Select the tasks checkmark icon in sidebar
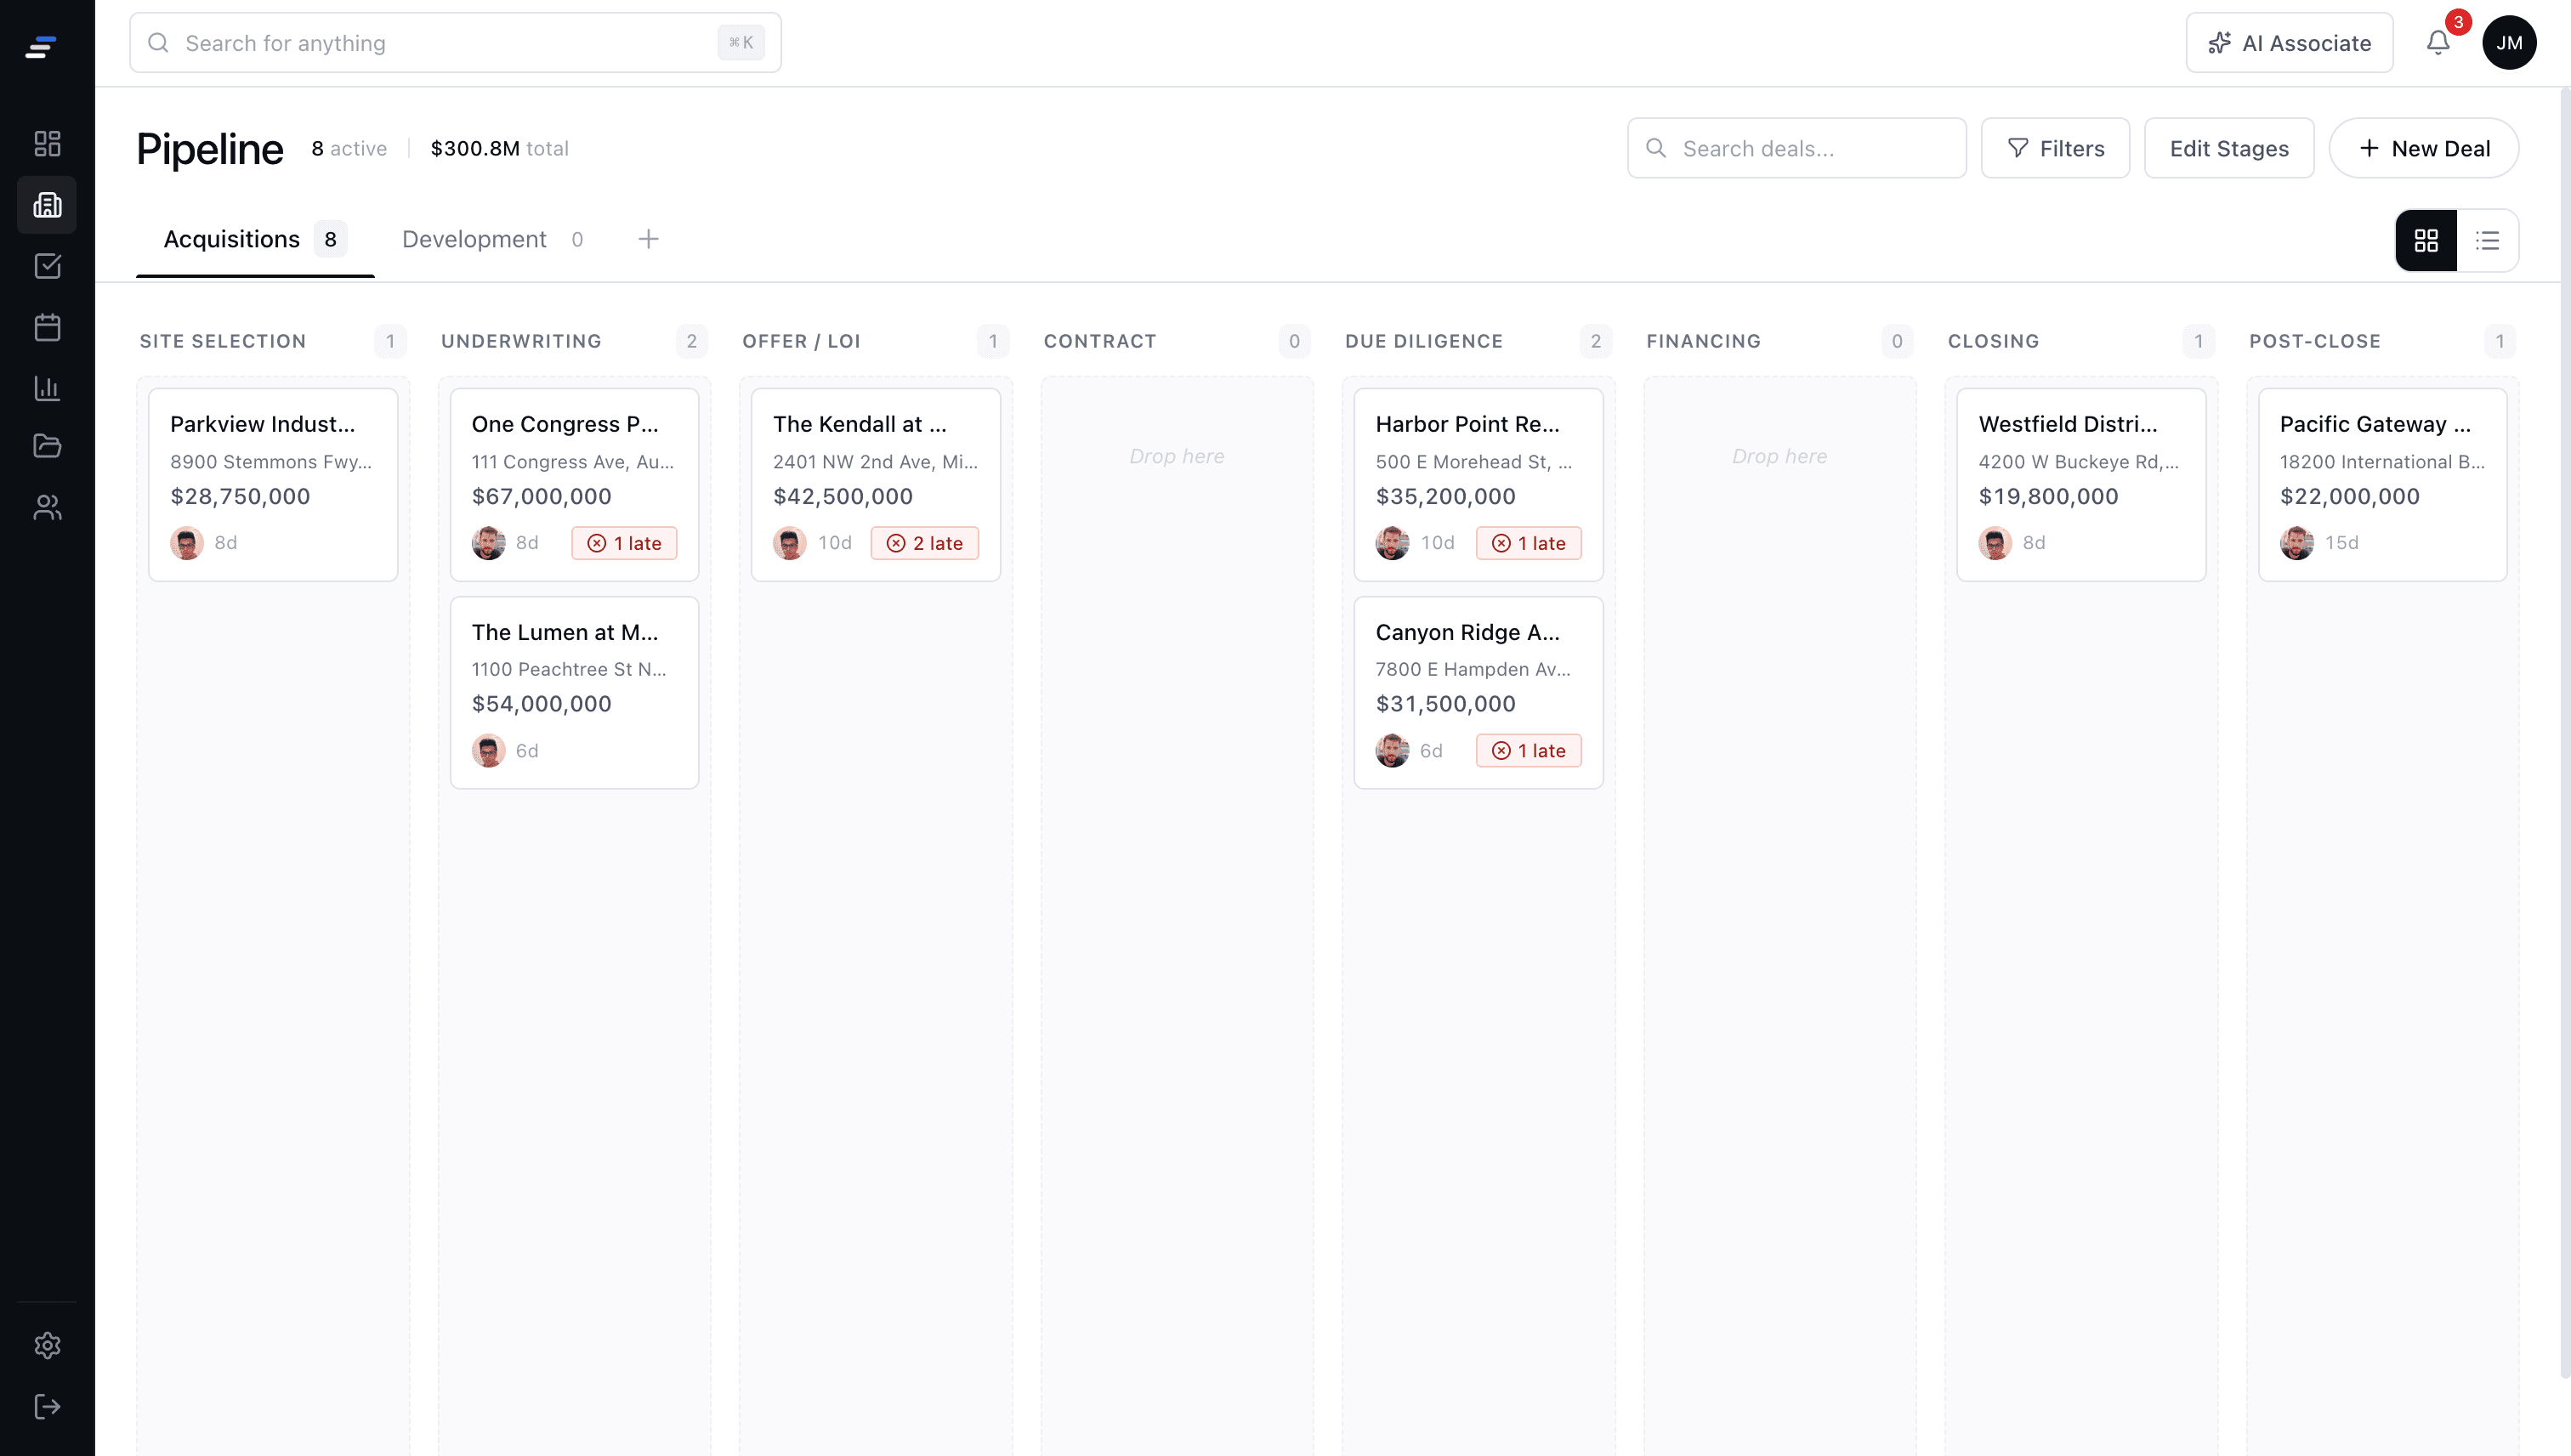 click(47, 266)
